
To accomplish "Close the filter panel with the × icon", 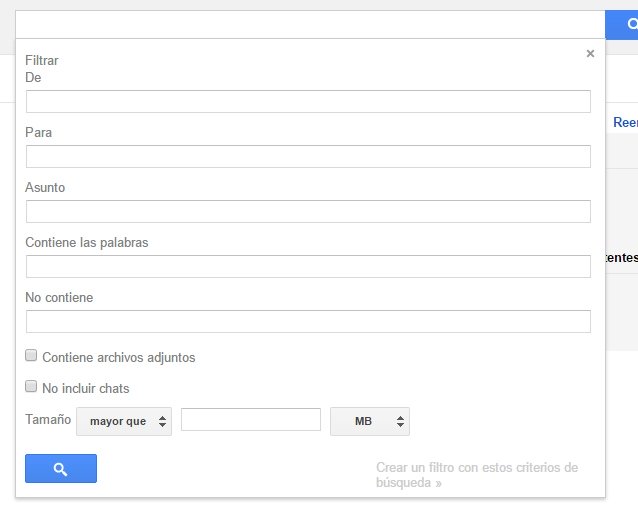I will pyautogui.click(x=590, y=54).
